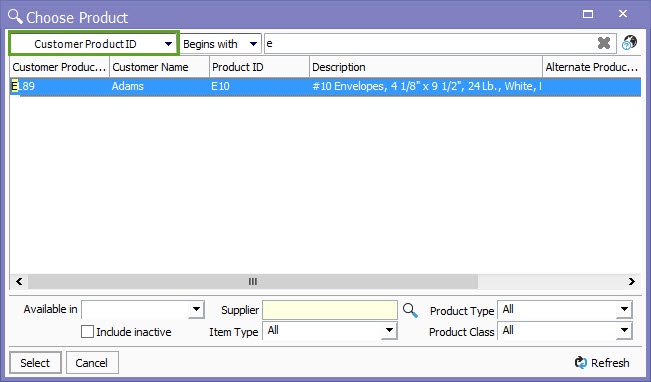Click the #10 Envelopes description cell
Image resolution: width=651 pixels, height=382 pixels.
coord(426,86)
